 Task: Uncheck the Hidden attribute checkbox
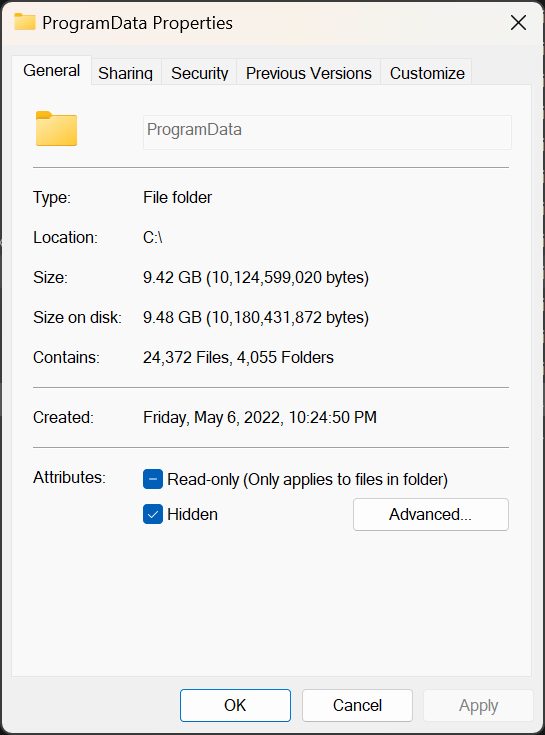[x=153, y=514]
